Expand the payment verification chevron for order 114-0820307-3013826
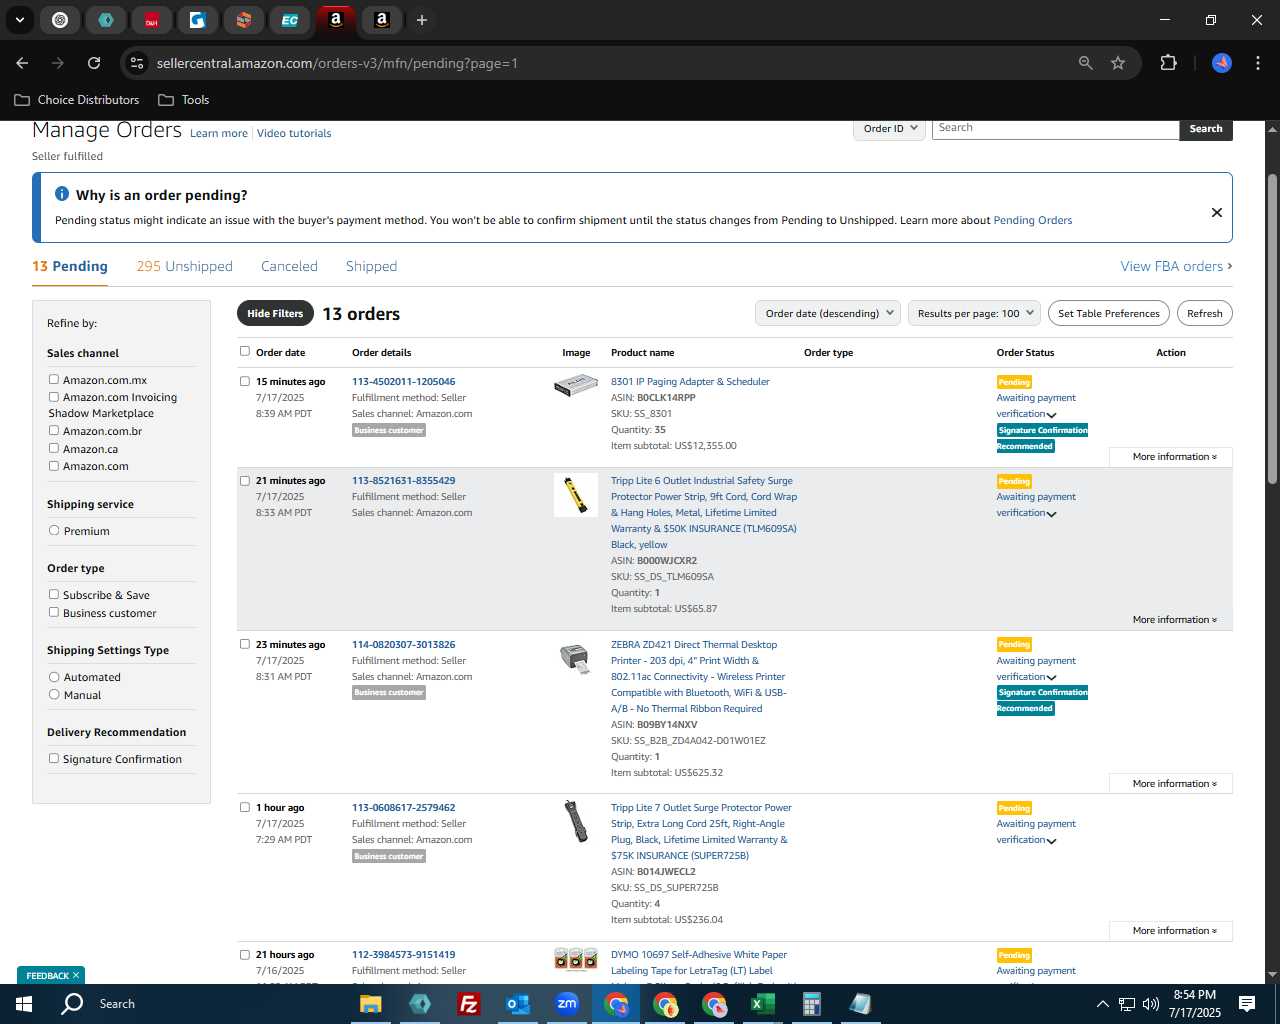The image size is (1280, 1024). tap(1051, 678)
